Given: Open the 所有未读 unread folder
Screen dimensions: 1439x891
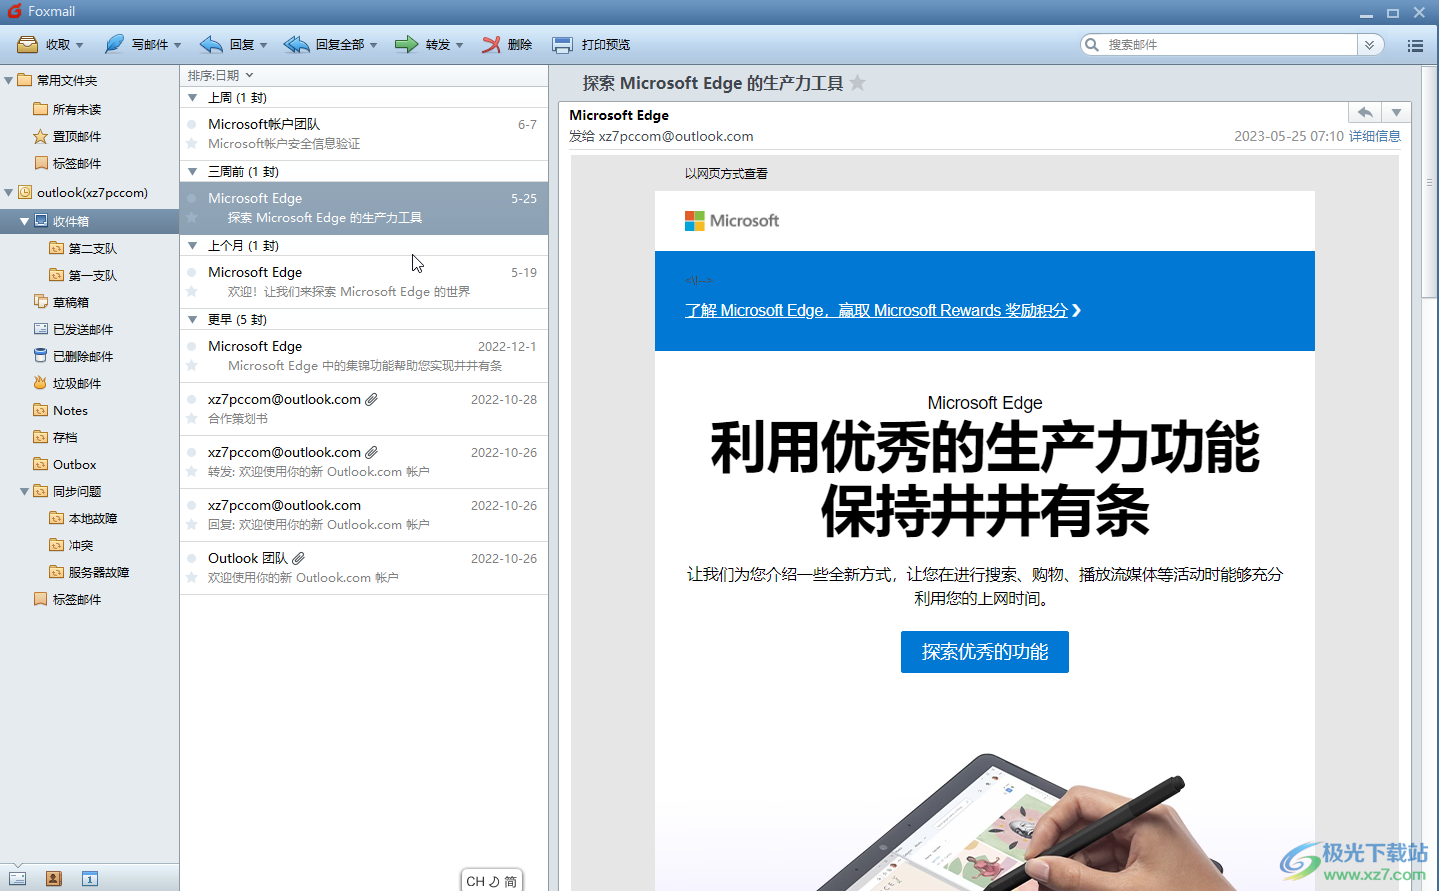Looking at the screenshot, I should coord(77,109).
